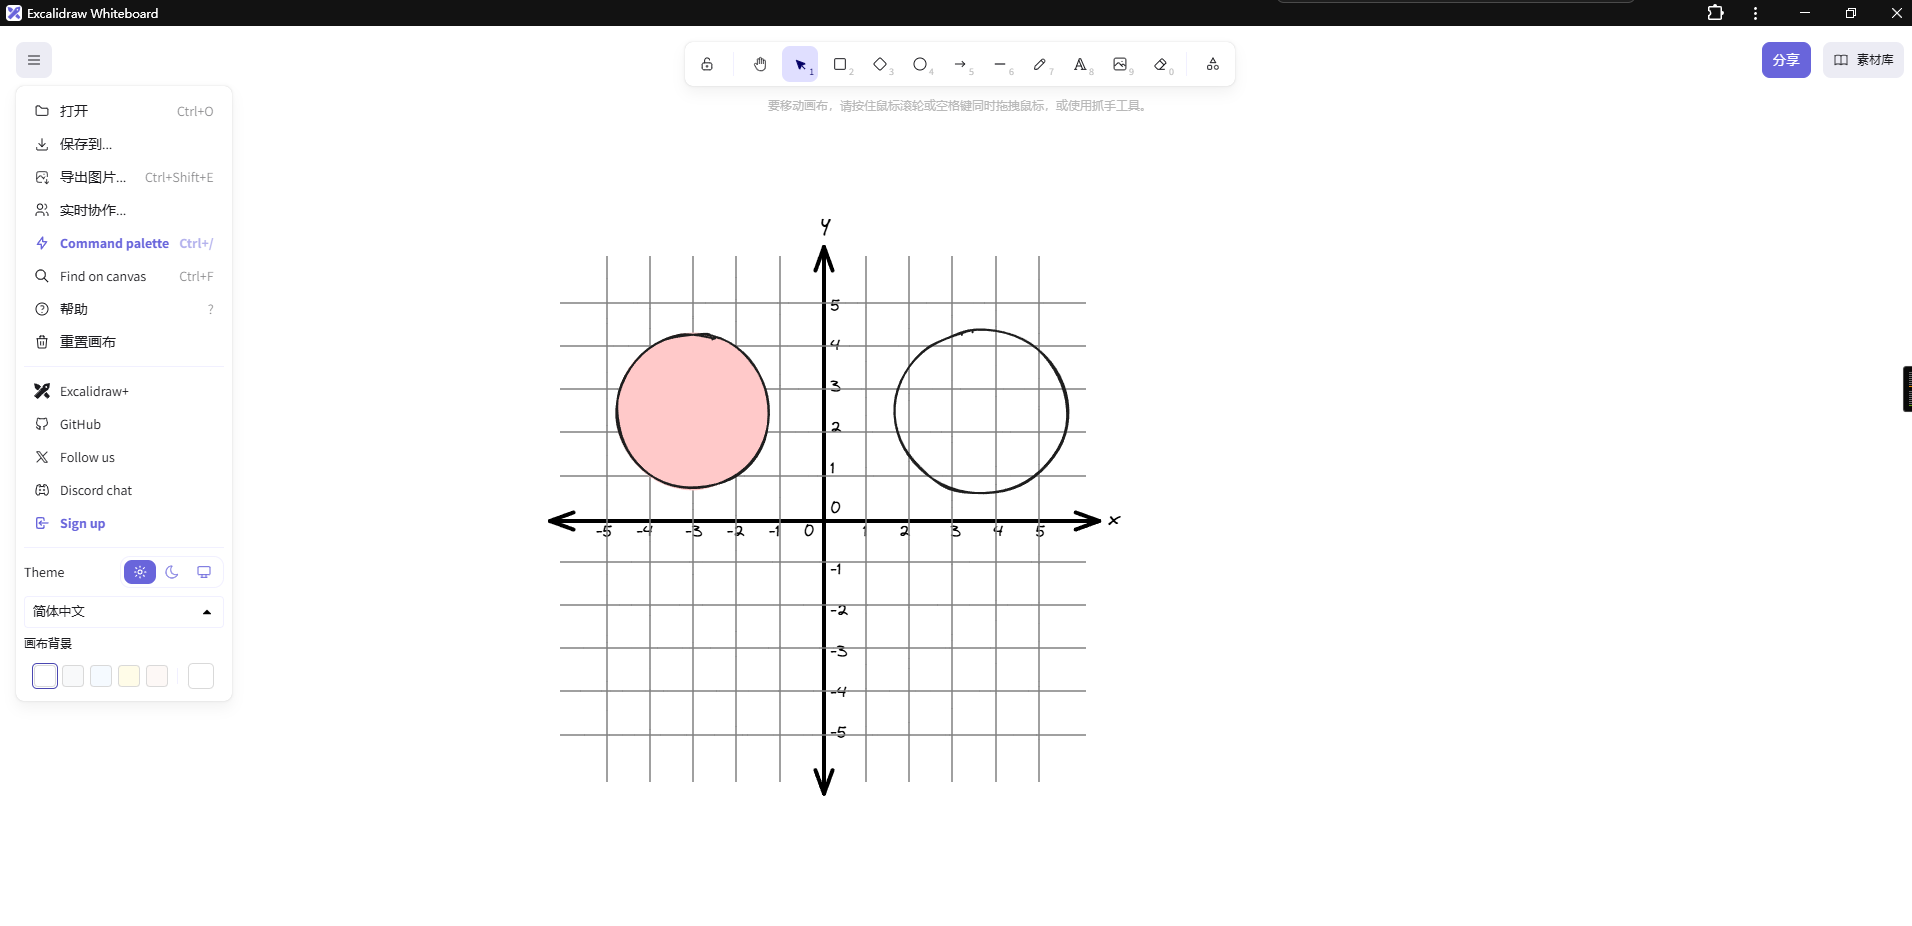Collapse the hamburger main menu

[34, 60]
